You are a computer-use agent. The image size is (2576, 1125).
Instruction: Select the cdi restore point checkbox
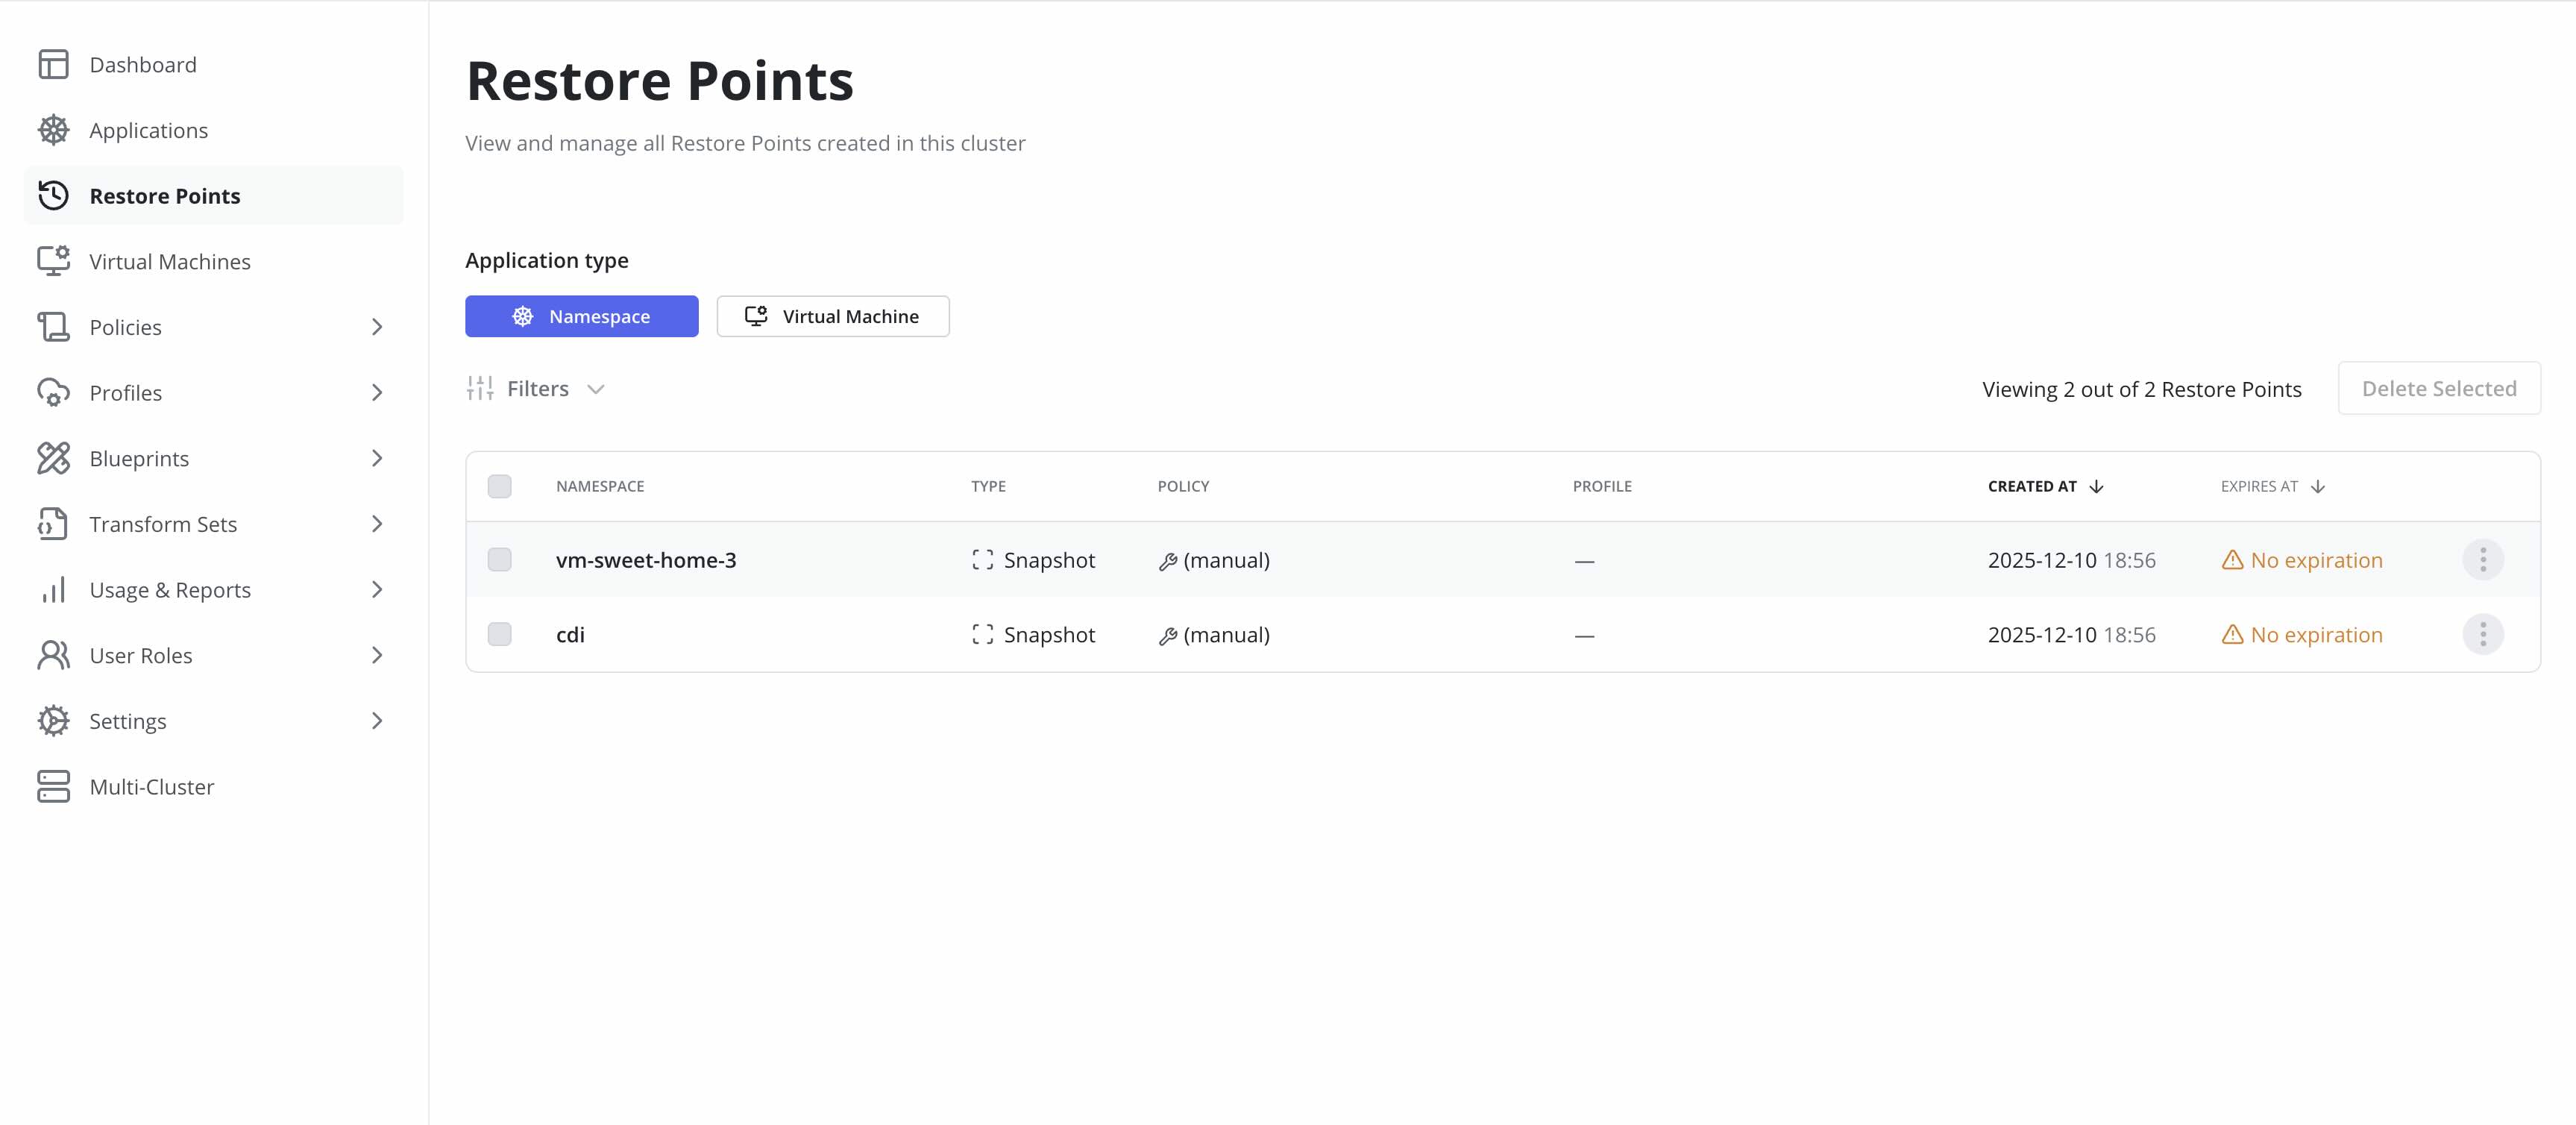point(500,634)
